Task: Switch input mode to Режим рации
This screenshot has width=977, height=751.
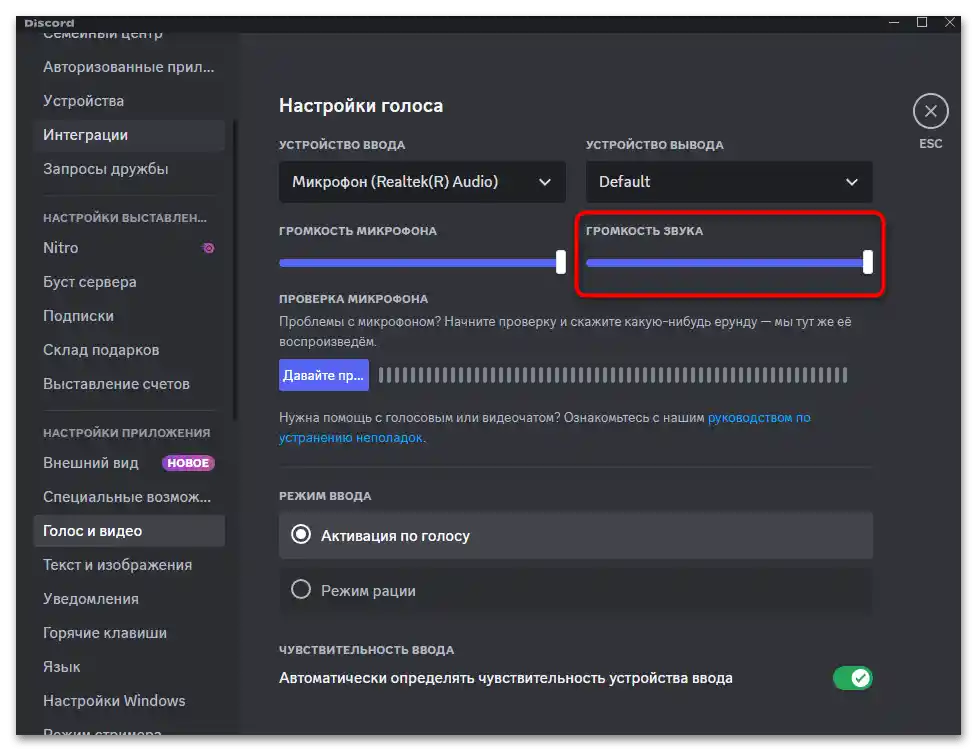Action: [301, 590]
